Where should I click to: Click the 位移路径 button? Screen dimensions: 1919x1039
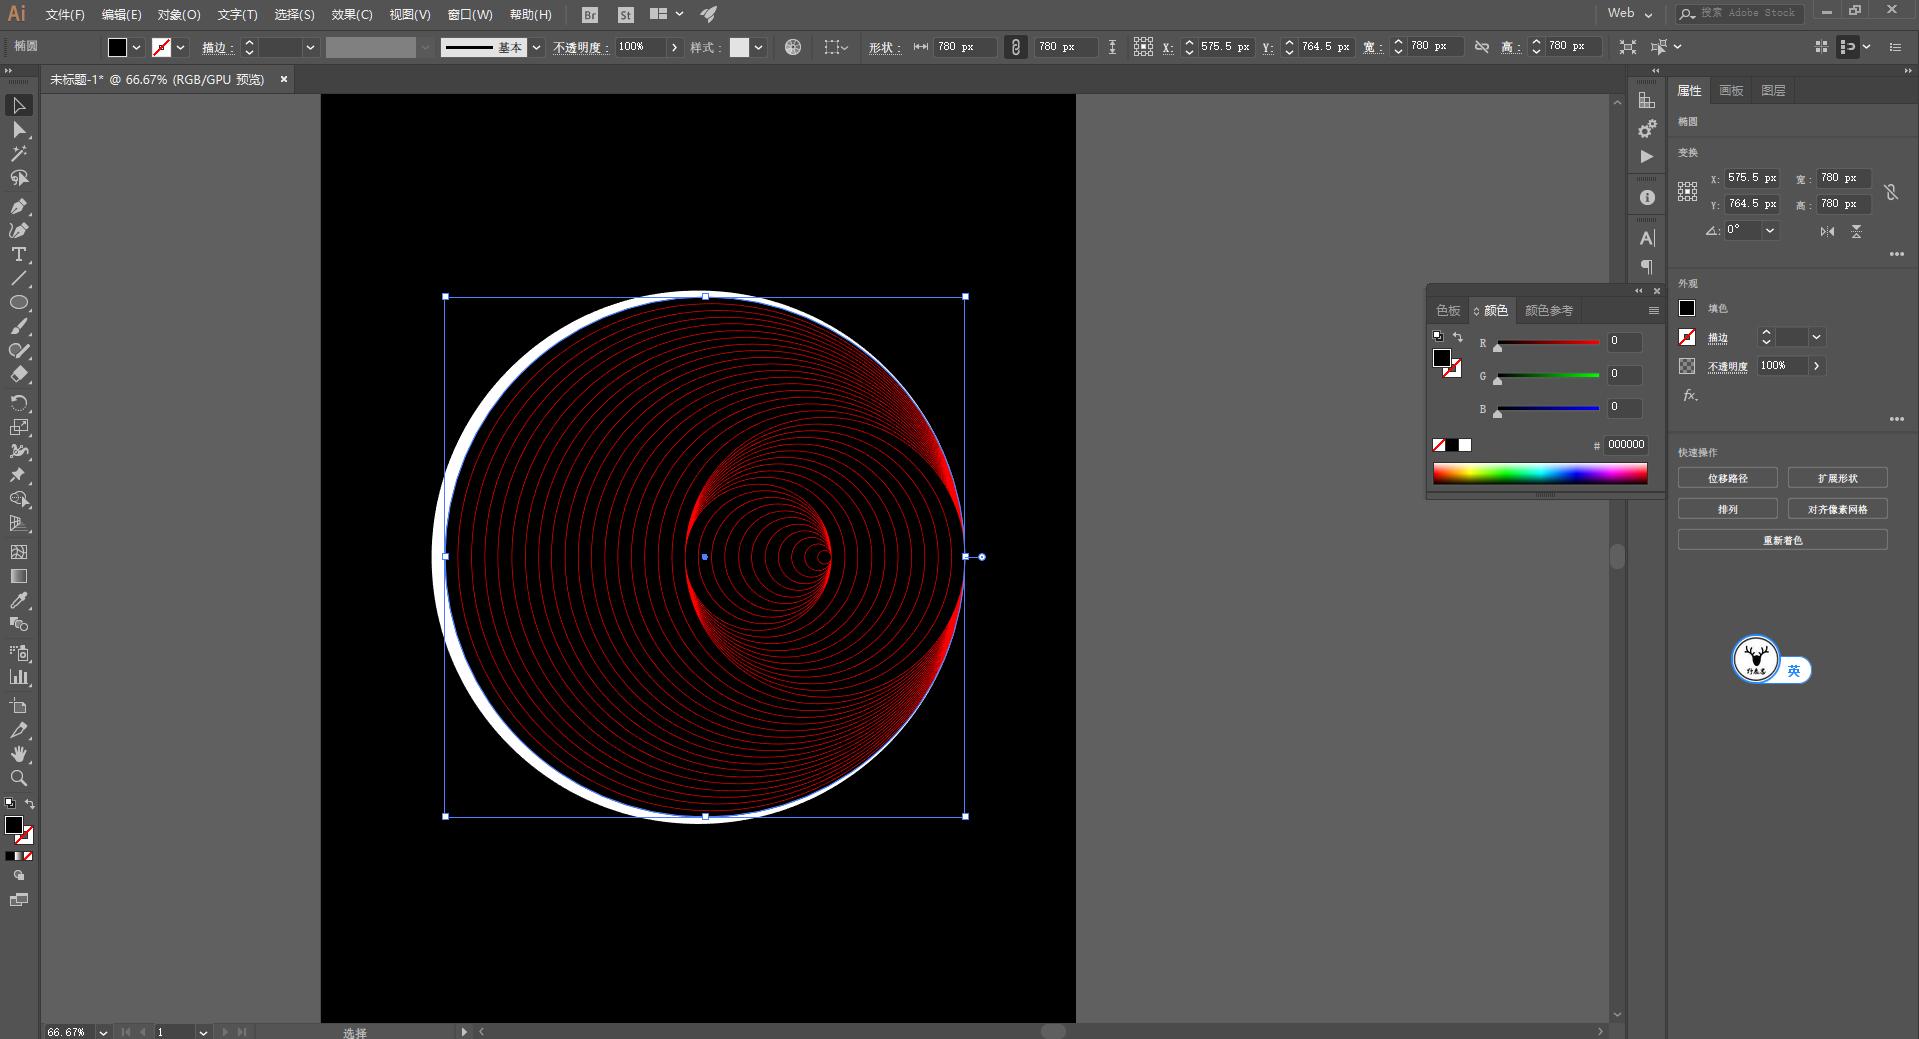click(1727, 478)
